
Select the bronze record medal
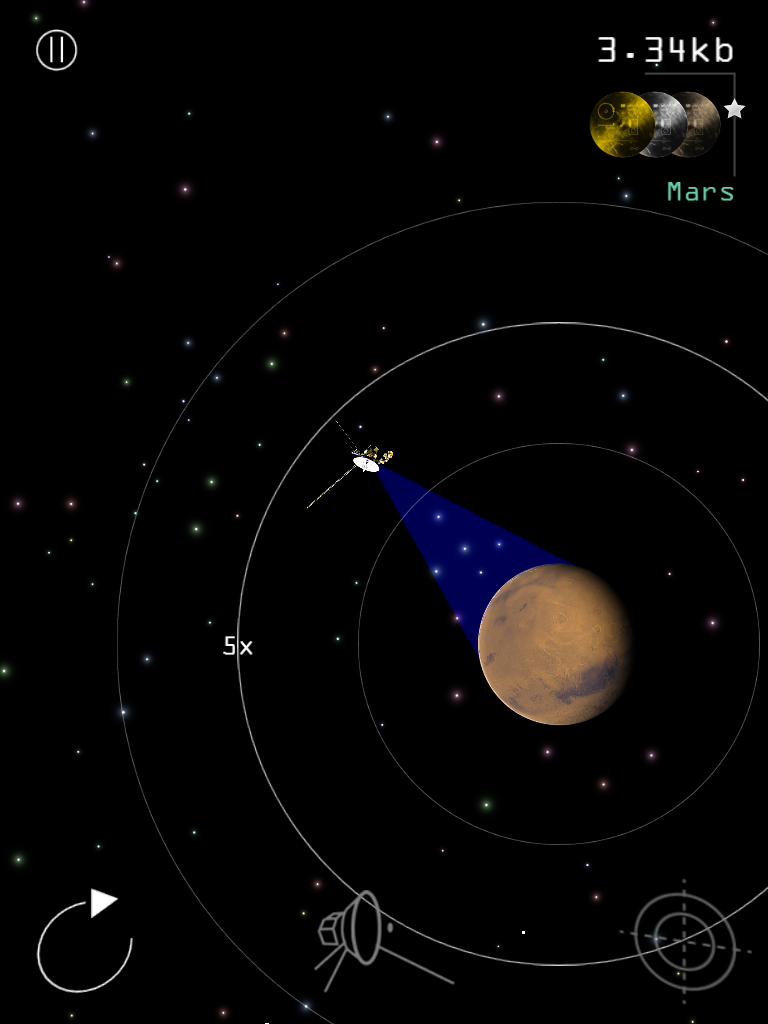point(701,124)
